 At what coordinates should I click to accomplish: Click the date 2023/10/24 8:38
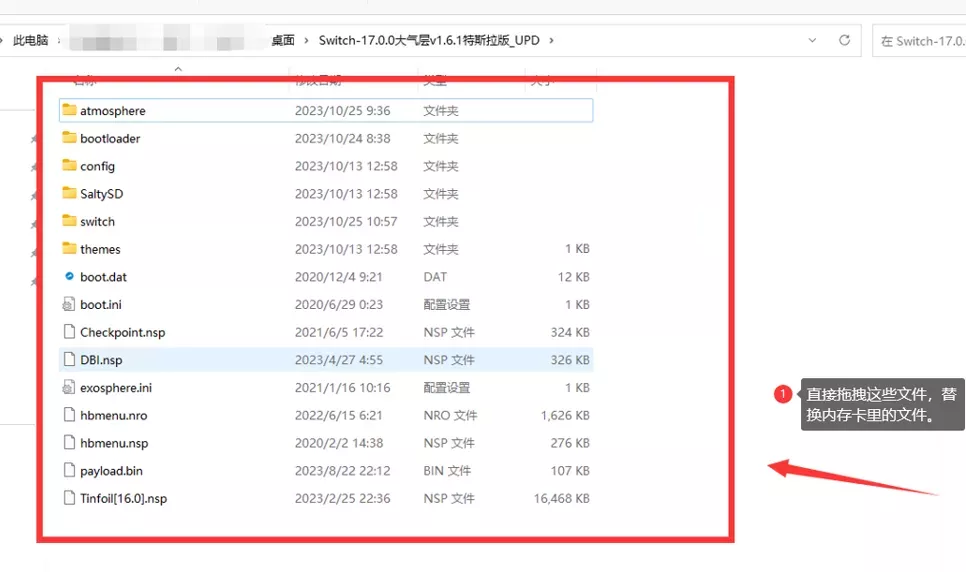(x=343, y=139)
